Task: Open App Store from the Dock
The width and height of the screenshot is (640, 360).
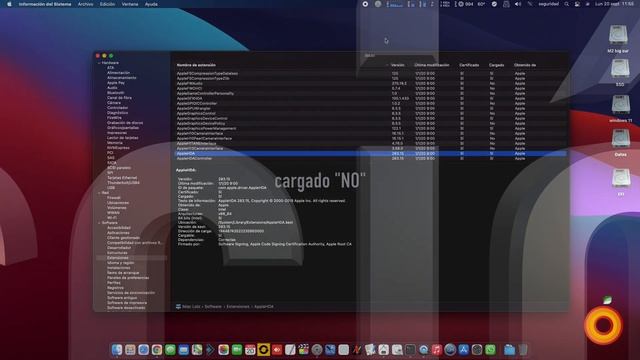Action: point(463,350)
